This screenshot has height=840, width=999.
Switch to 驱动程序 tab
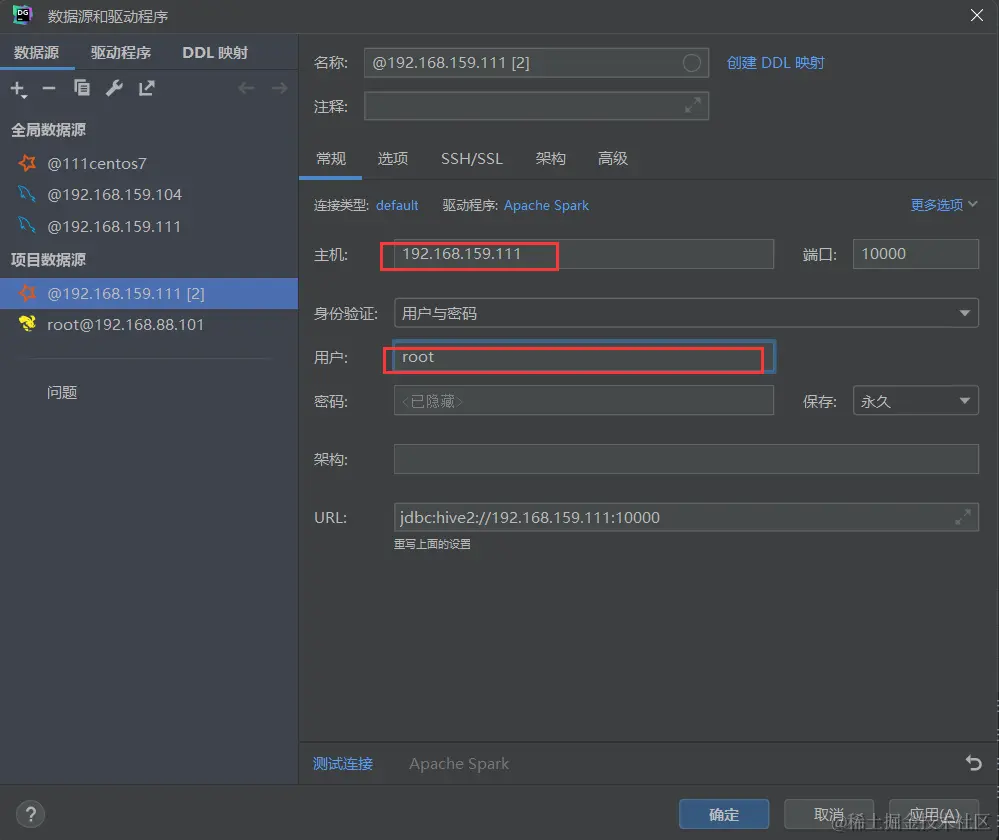[120, 52]
